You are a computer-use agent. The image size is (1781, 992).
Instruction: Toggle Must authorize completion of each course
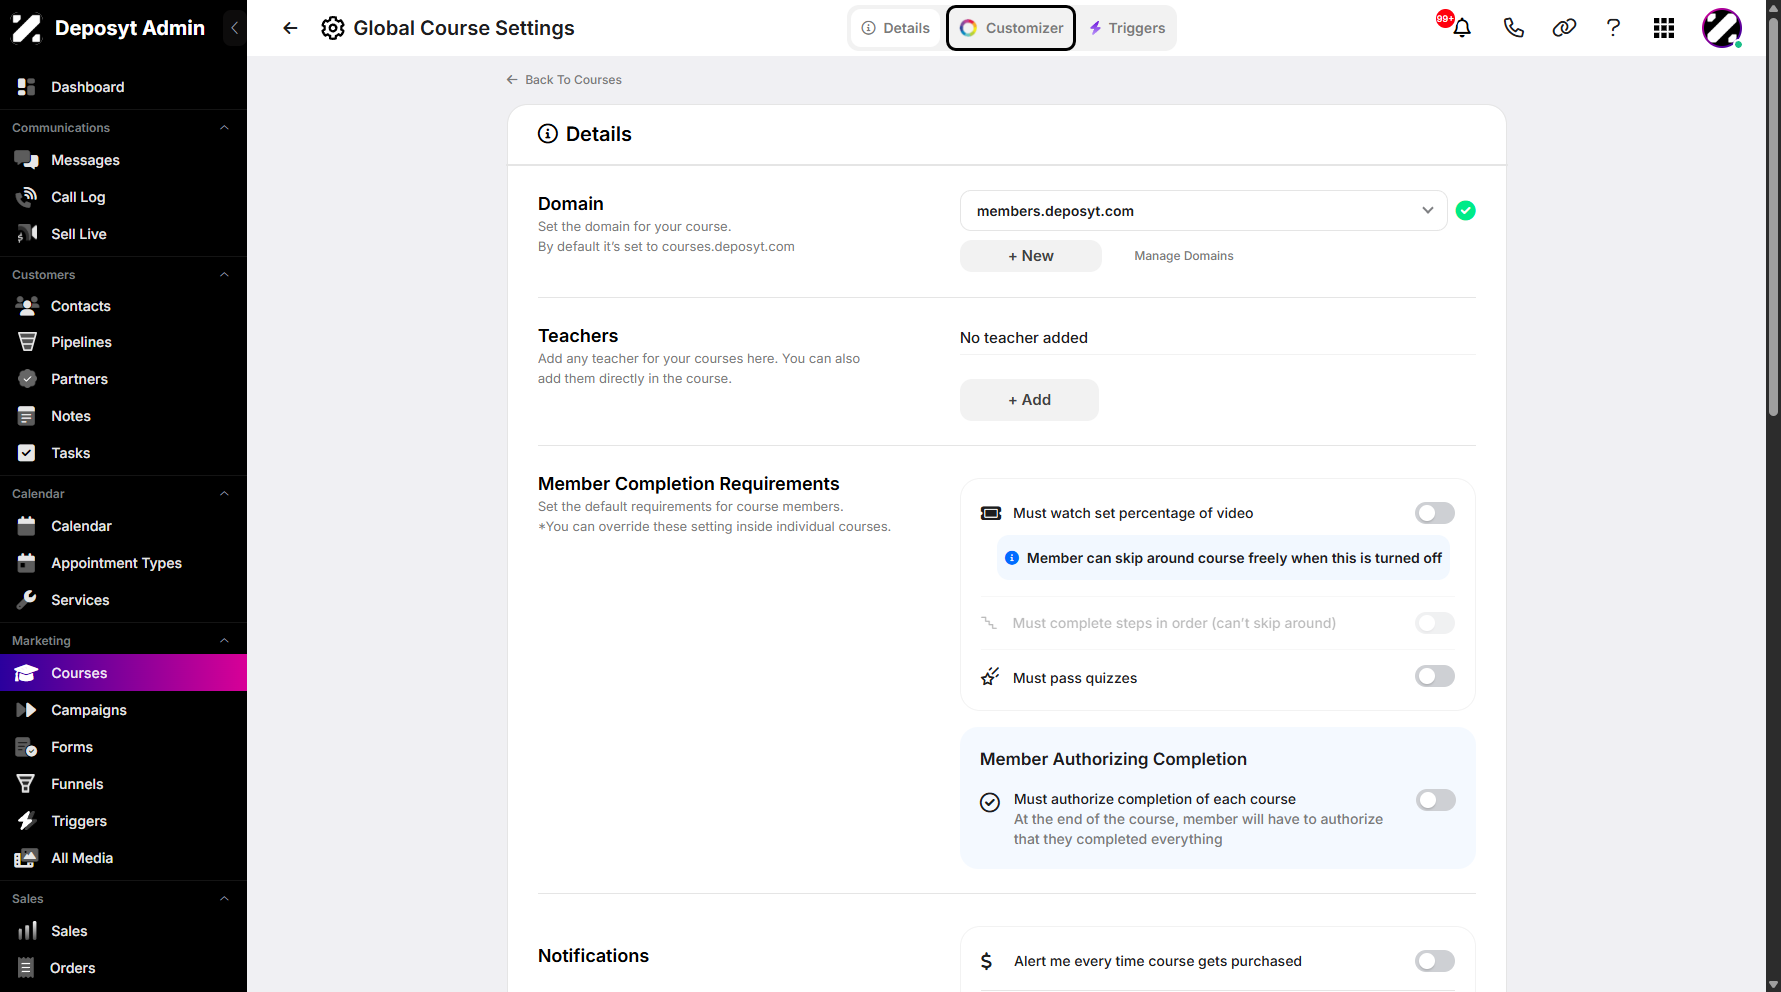click(1435, 800)
